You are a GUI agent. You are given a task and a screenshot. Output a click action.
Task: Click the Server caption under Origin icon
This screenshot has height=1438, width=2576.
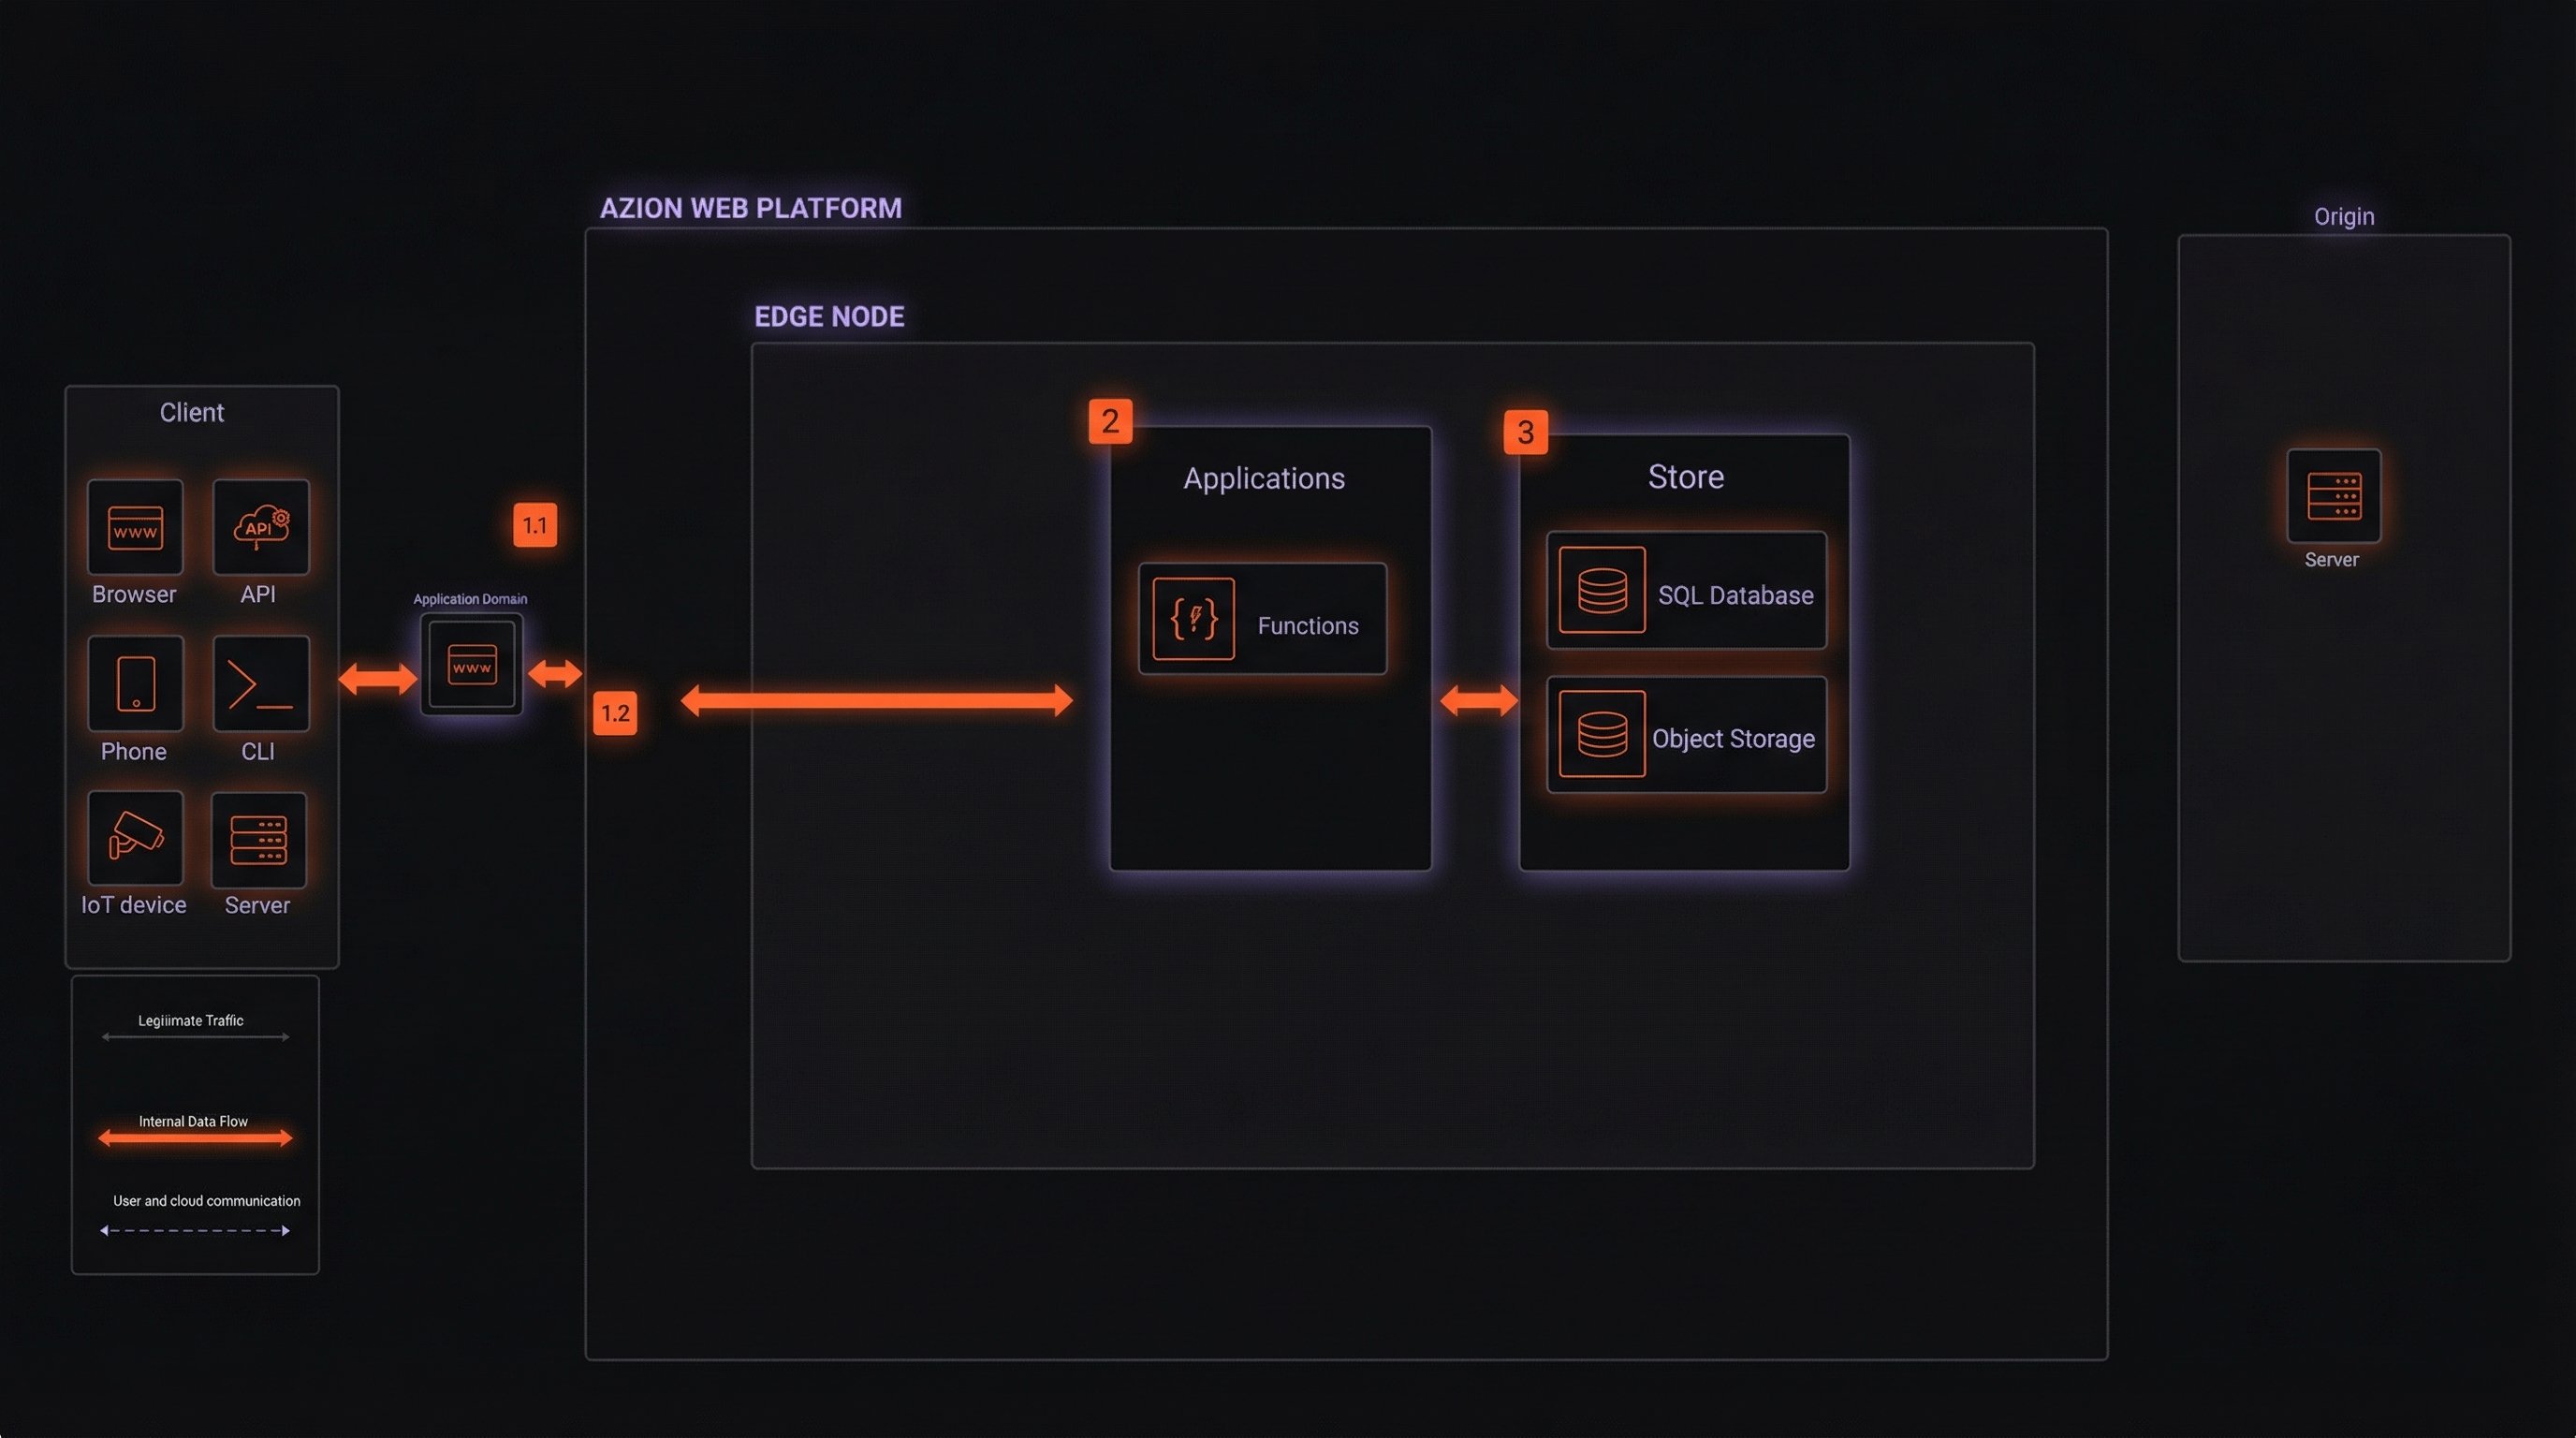pos(2332,560)
